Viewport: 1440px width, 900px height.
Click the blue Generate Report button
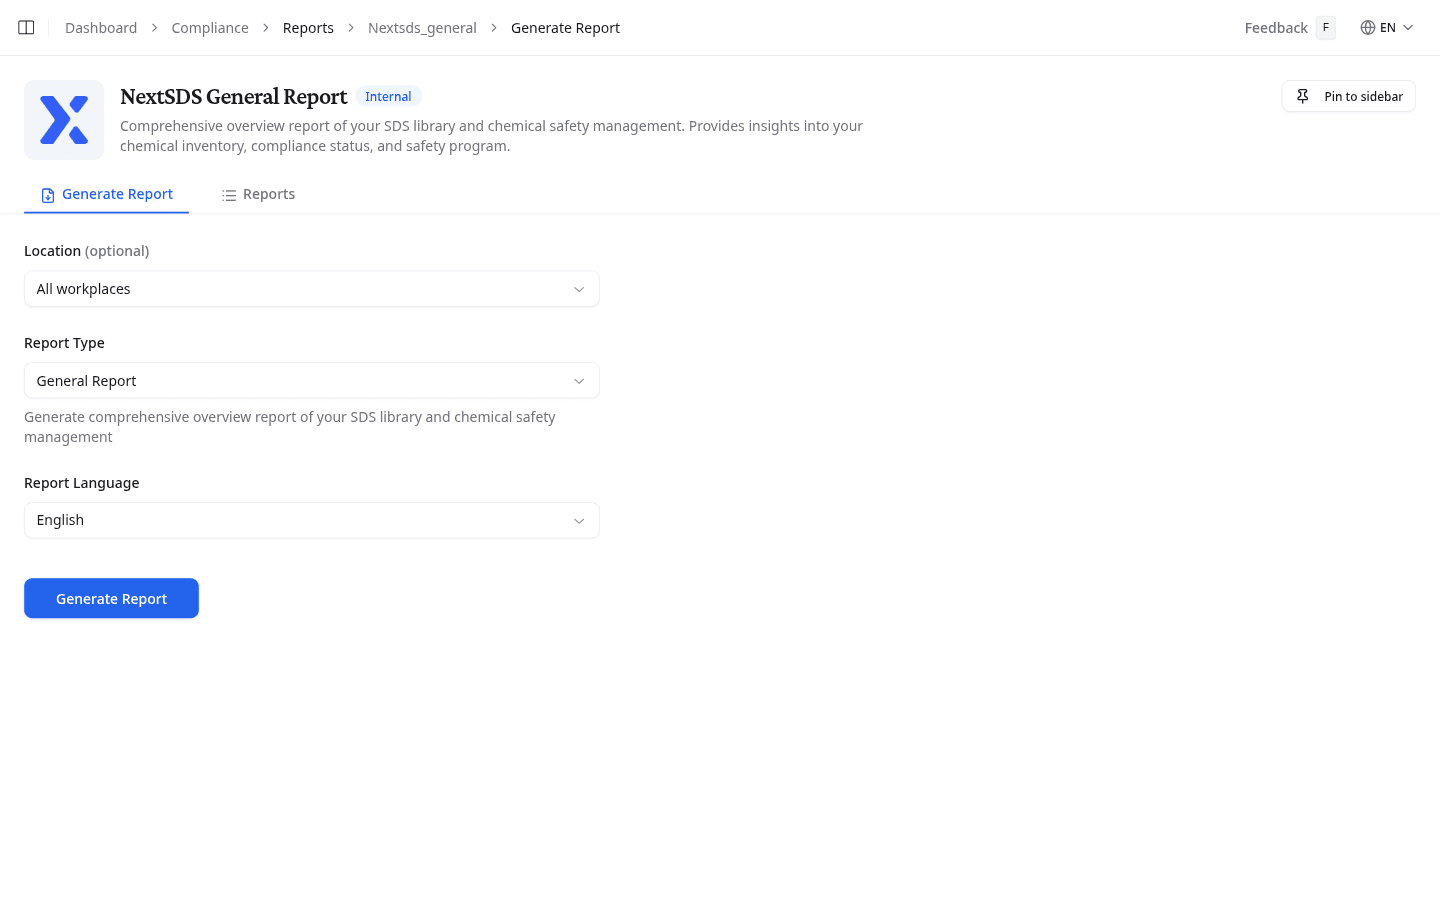pyautogui.click(x=111, y=598)
